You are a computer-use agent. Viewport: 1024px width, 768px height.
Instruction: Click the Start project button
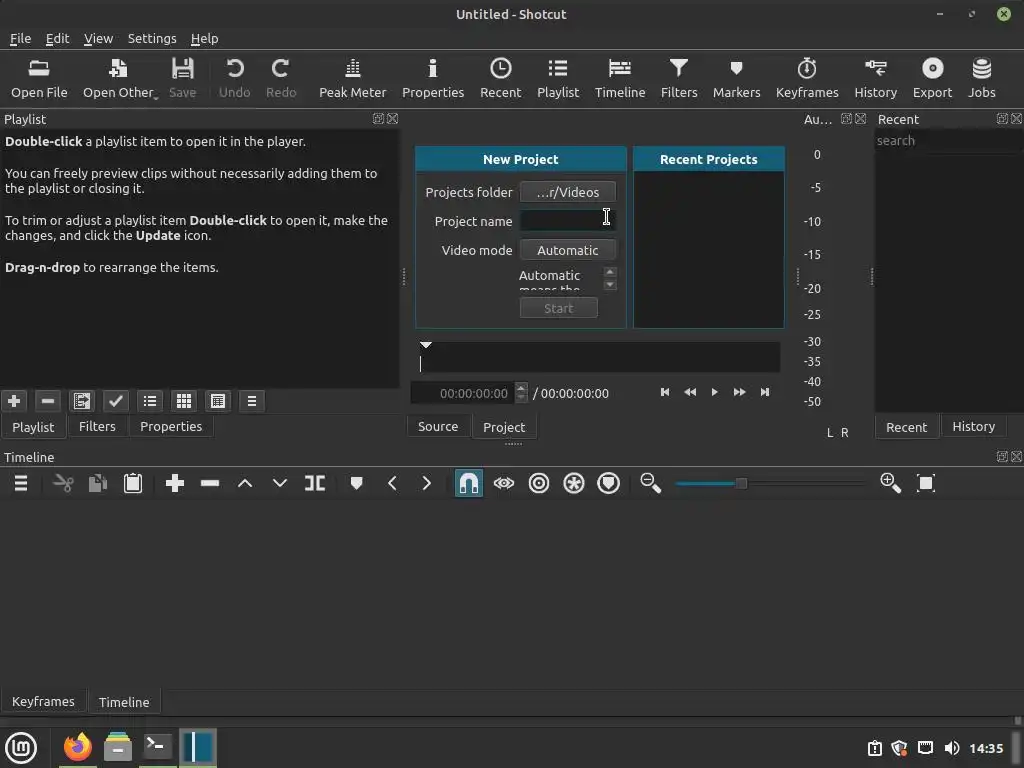coord(558,308)
